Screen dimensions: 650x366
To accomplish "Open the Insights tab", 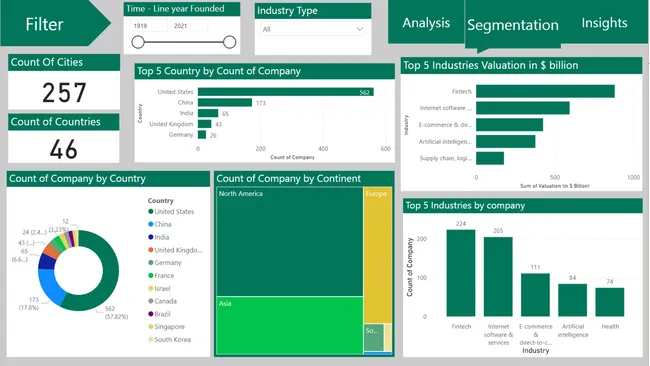I will pyautogui.click(x=604, y=22).
